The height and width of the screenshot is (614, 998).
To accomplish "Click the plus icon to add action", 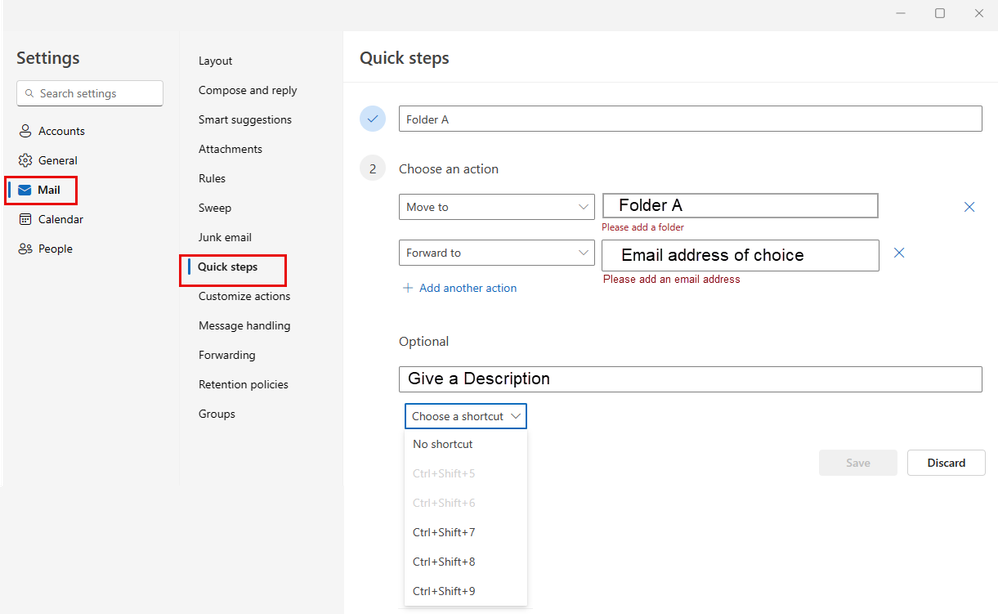I will (407, 288).
